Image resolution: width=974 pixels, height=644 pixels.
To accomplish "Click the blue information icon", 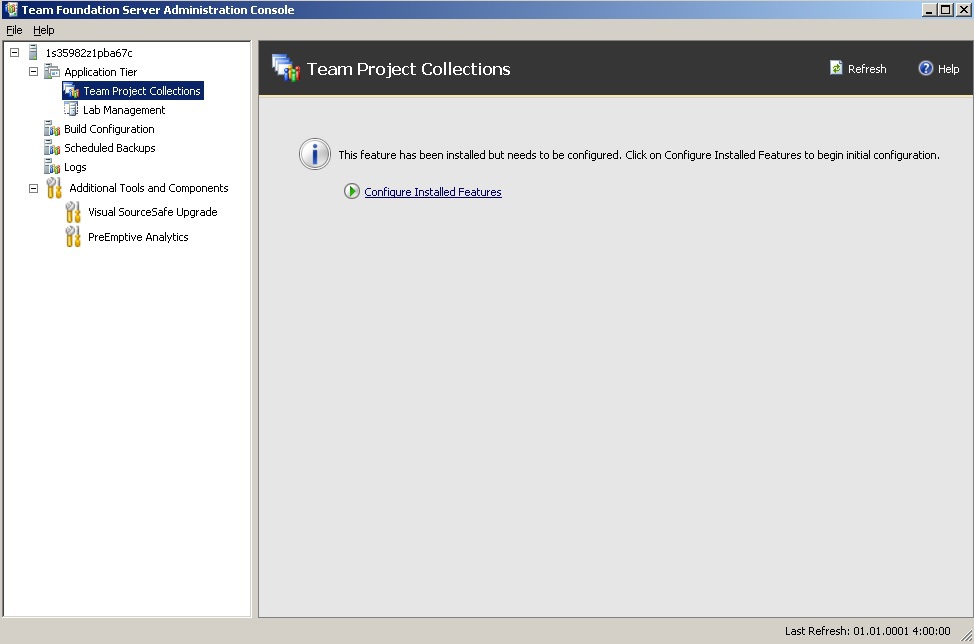I will coord(315,154).
